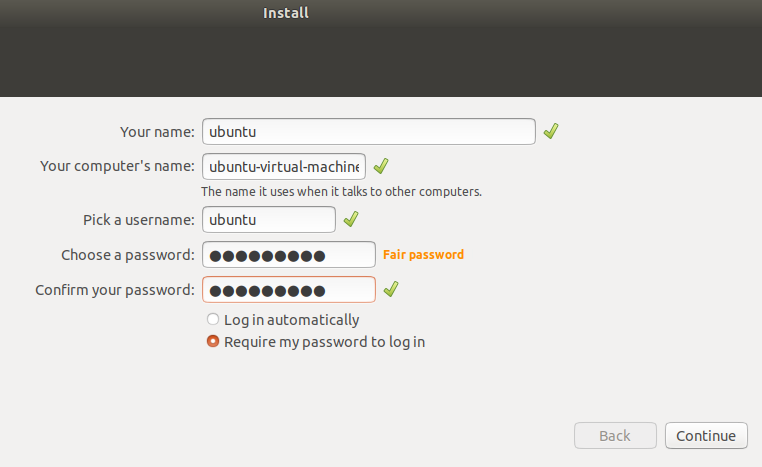Focus the Your name text field
762x467 pixels.
369,131
